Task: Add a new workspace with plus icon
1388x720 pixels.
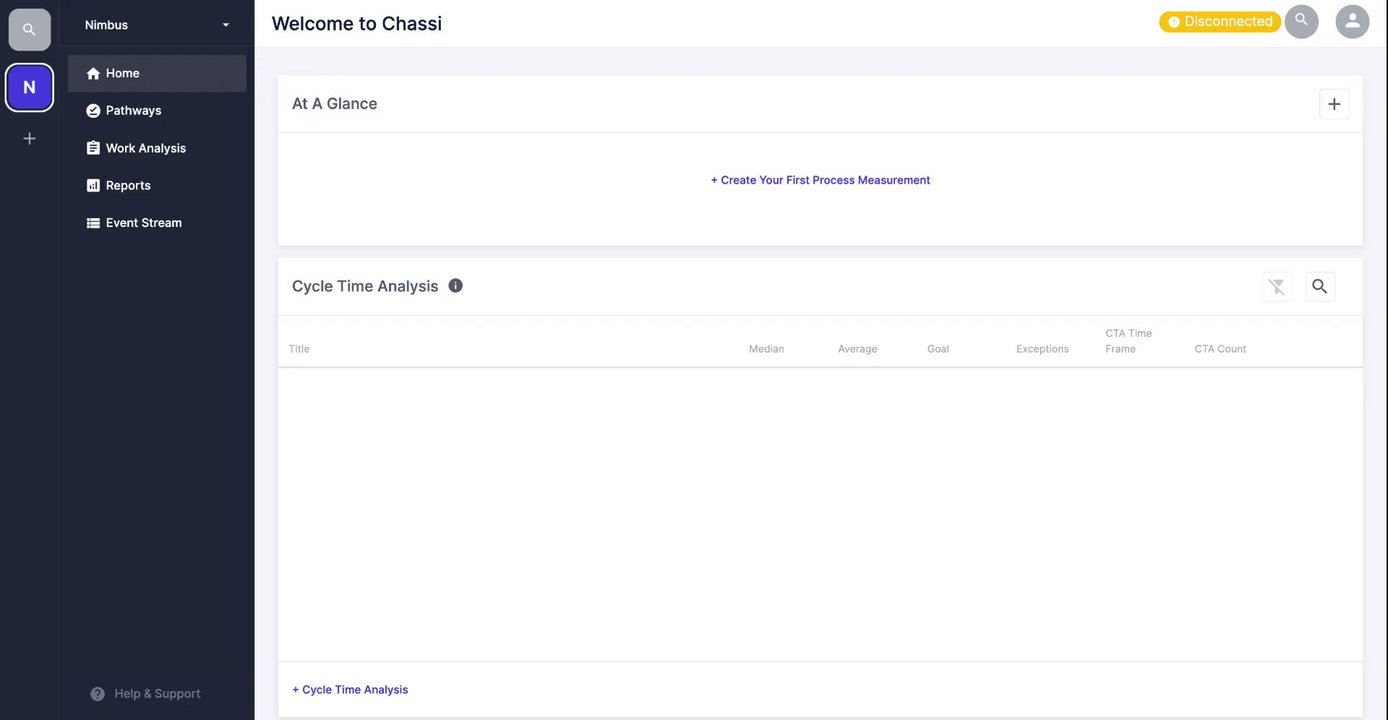Action: (x=29, y=139)
